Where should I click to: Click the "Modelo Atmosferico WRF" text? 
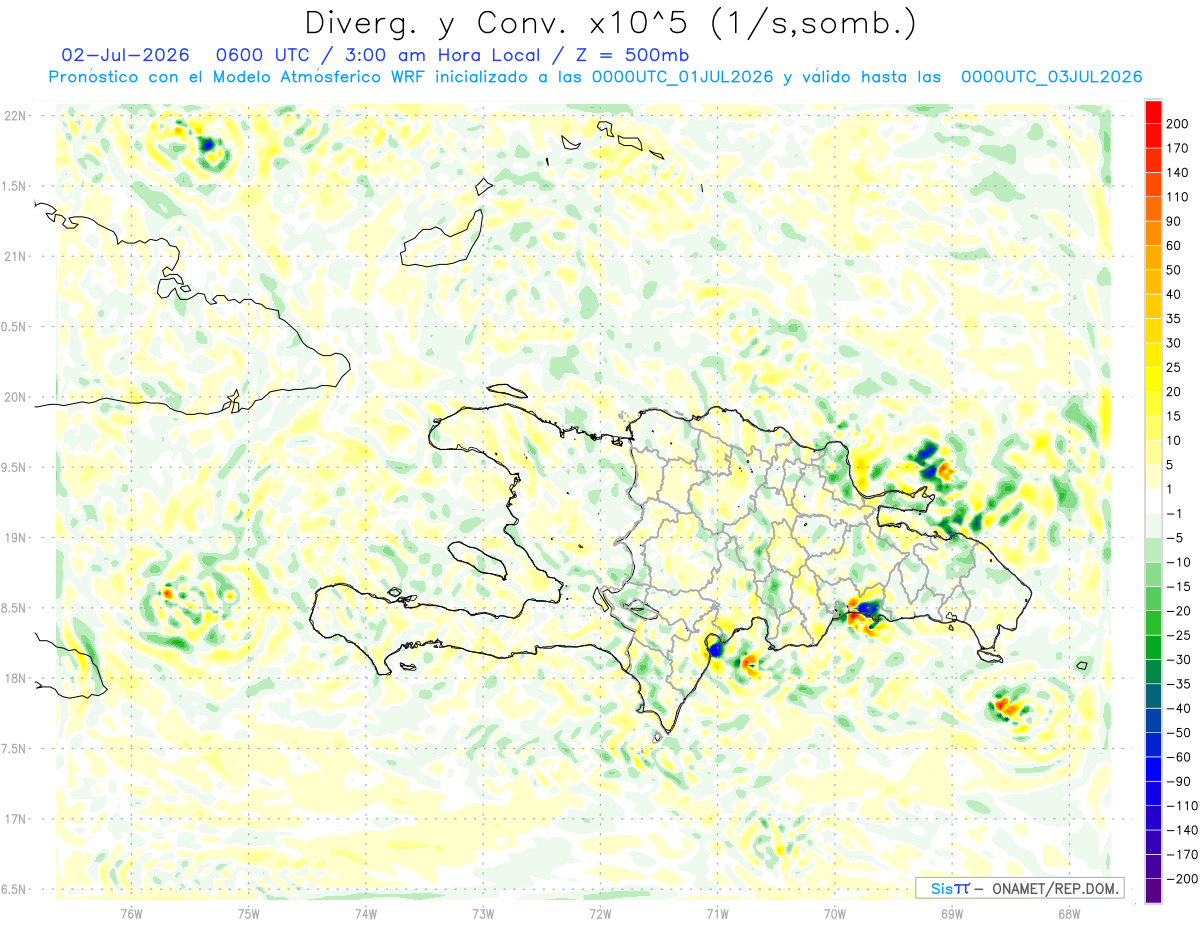[318, 77]
